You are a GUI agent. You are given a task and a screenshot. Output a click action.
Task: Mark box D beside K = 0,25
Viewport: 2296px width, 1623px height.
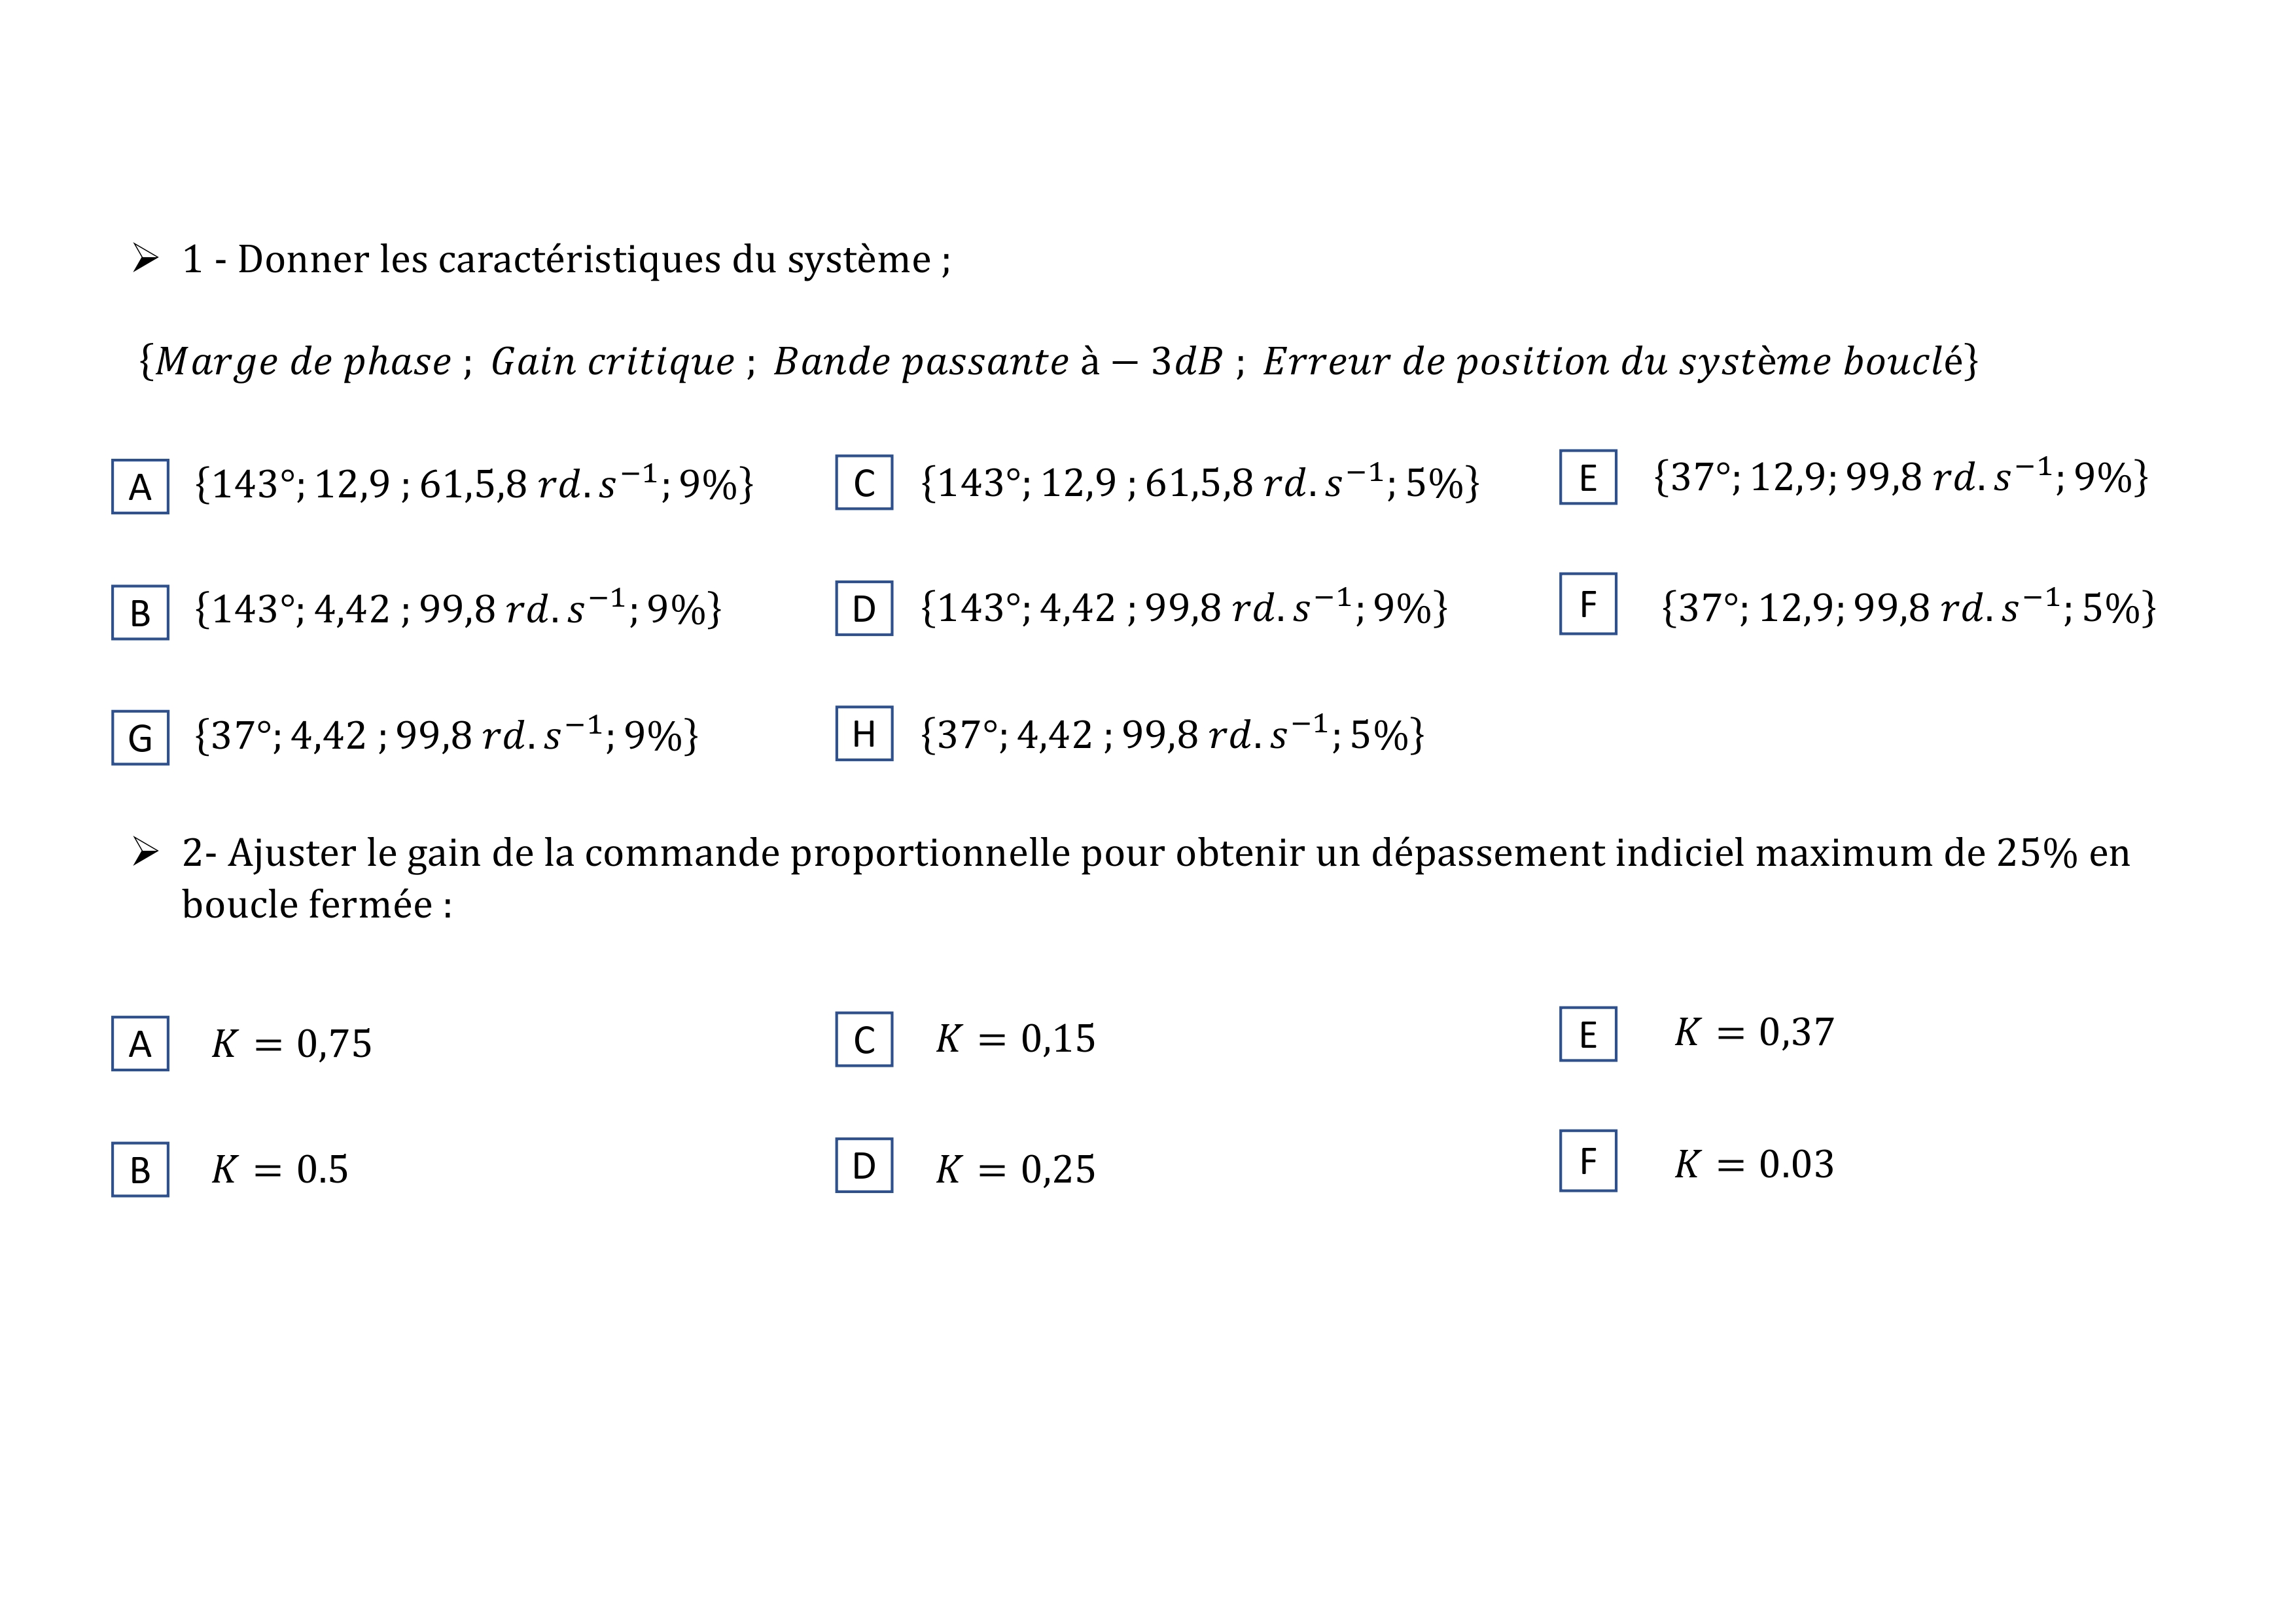pyautogui.click(x=864, y=1165)
